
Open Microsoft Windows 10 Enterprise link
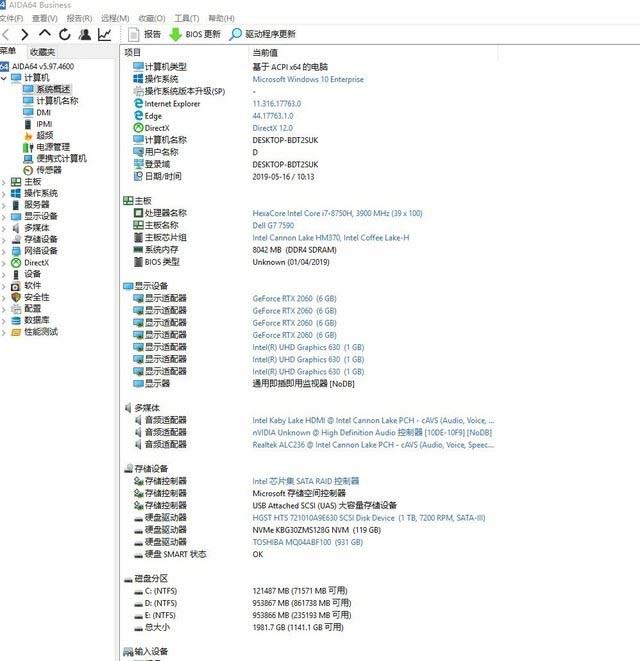(308, 79)
